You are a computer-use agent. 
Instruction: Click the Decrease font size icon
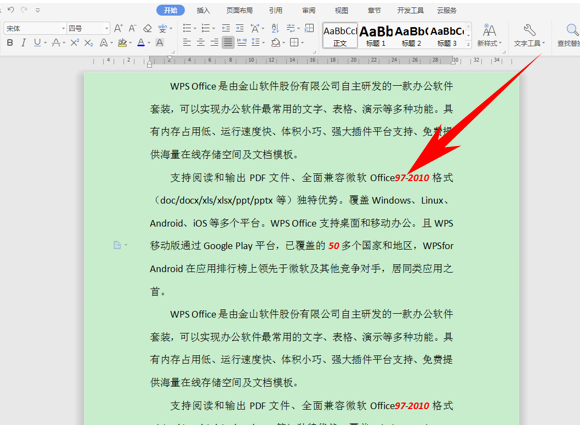click(x=132, y=28)
